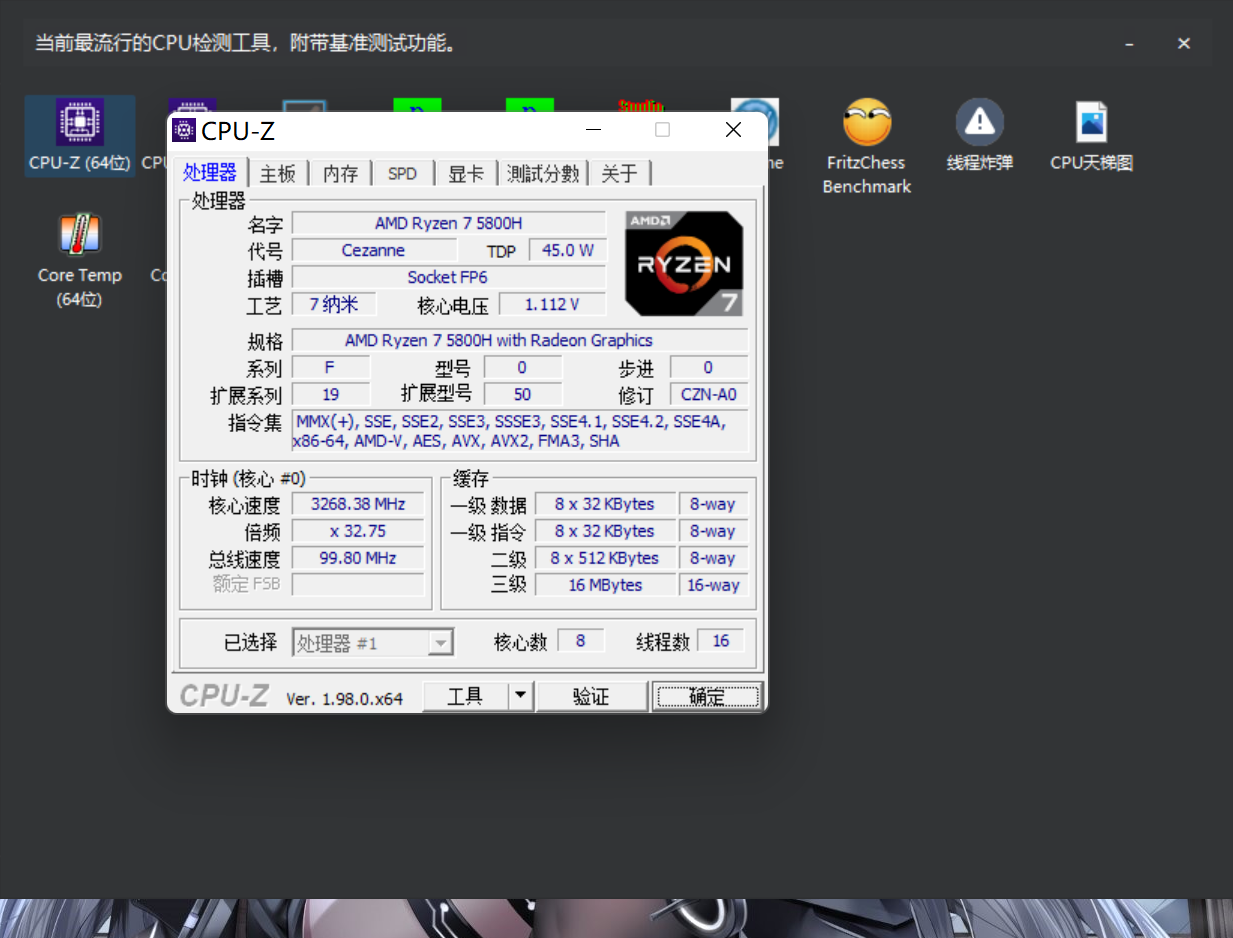Open the SPD tab
1233x938 pixels.
pyautogui.click(x=402, y=174)
